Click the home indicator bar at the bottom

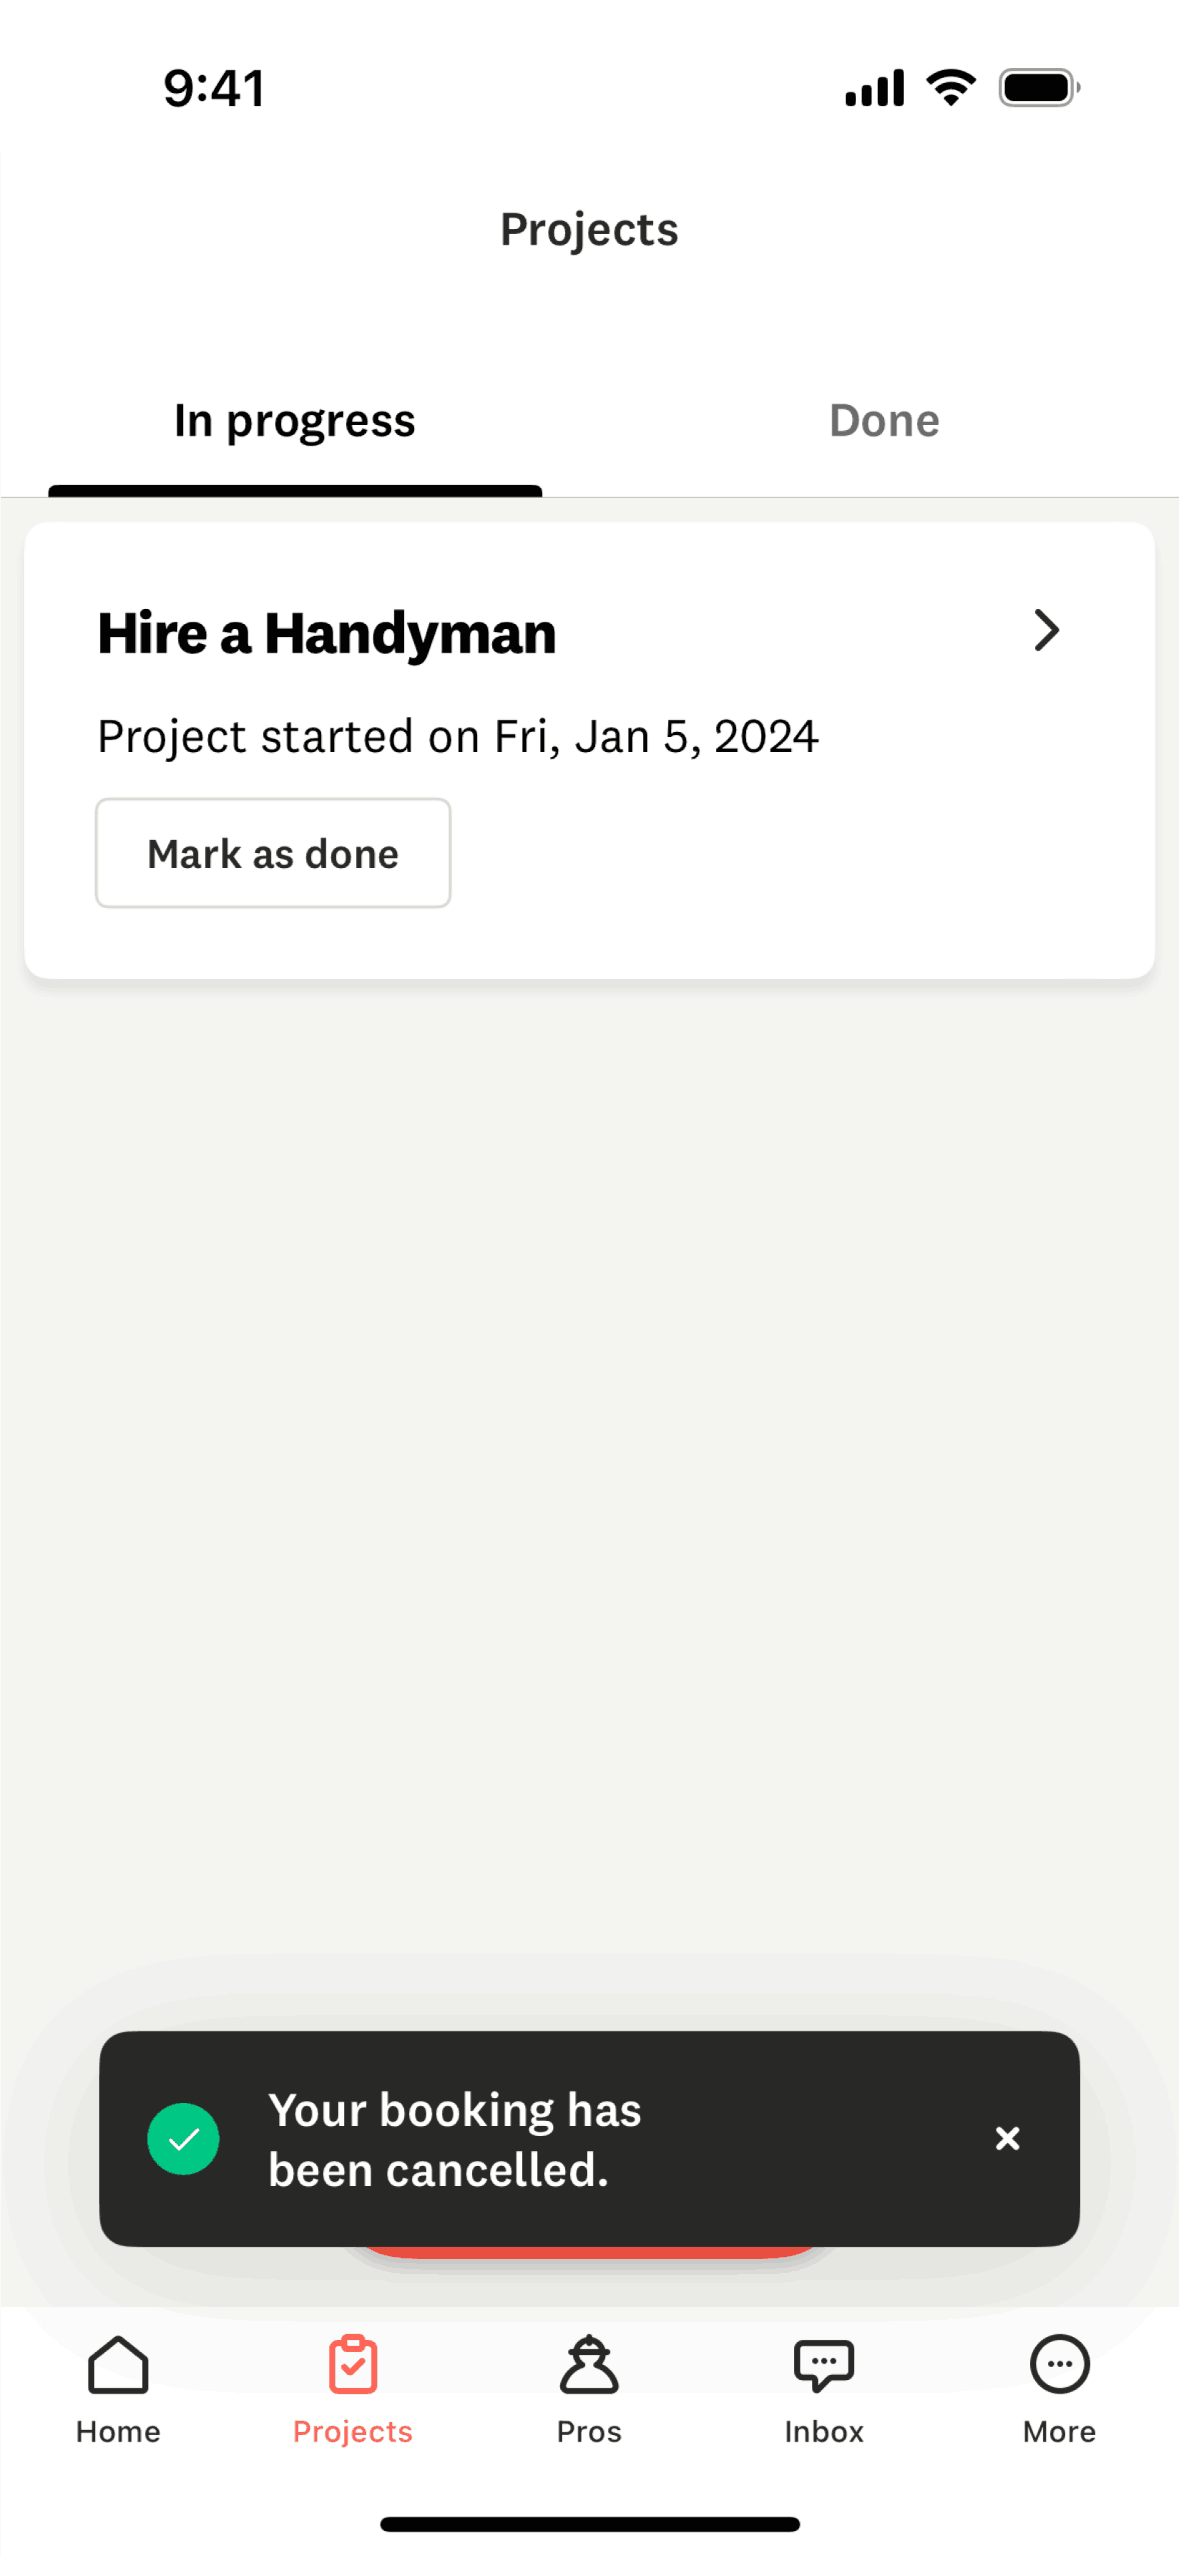coord(589,2524)
